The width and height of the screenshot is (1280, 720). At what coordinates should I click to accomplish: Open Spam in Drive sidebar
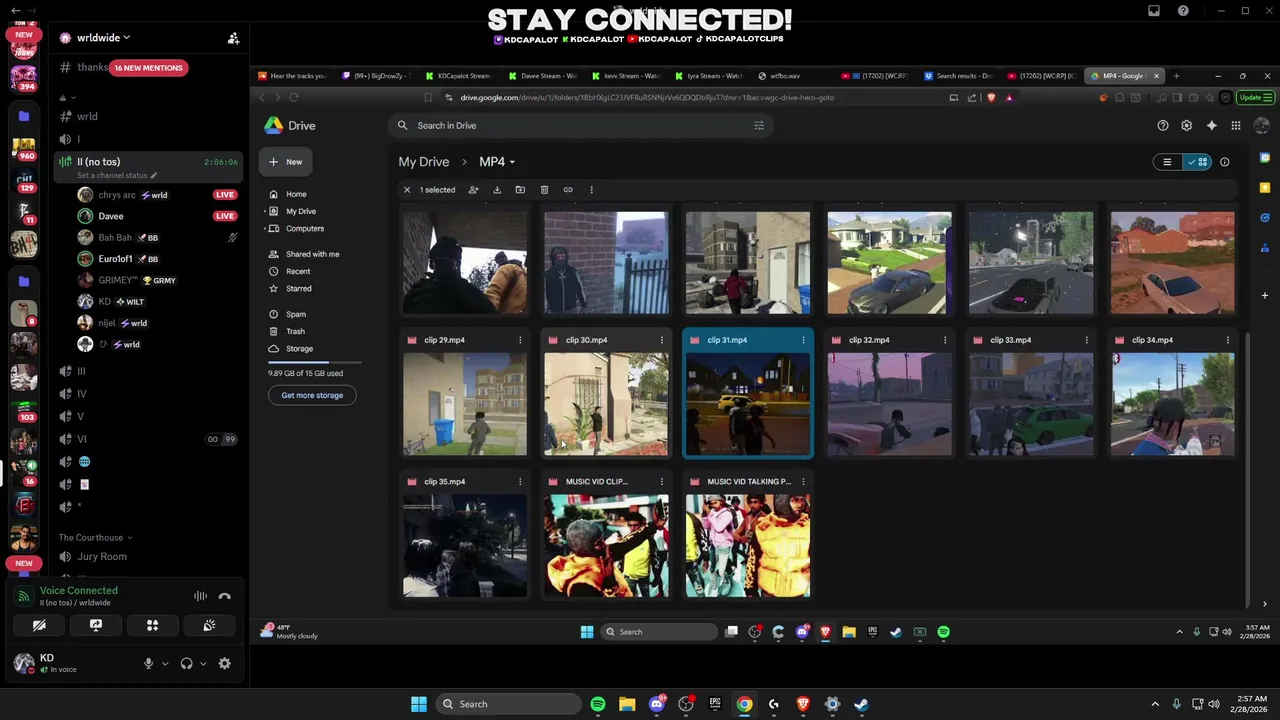[x=296, y=314]
